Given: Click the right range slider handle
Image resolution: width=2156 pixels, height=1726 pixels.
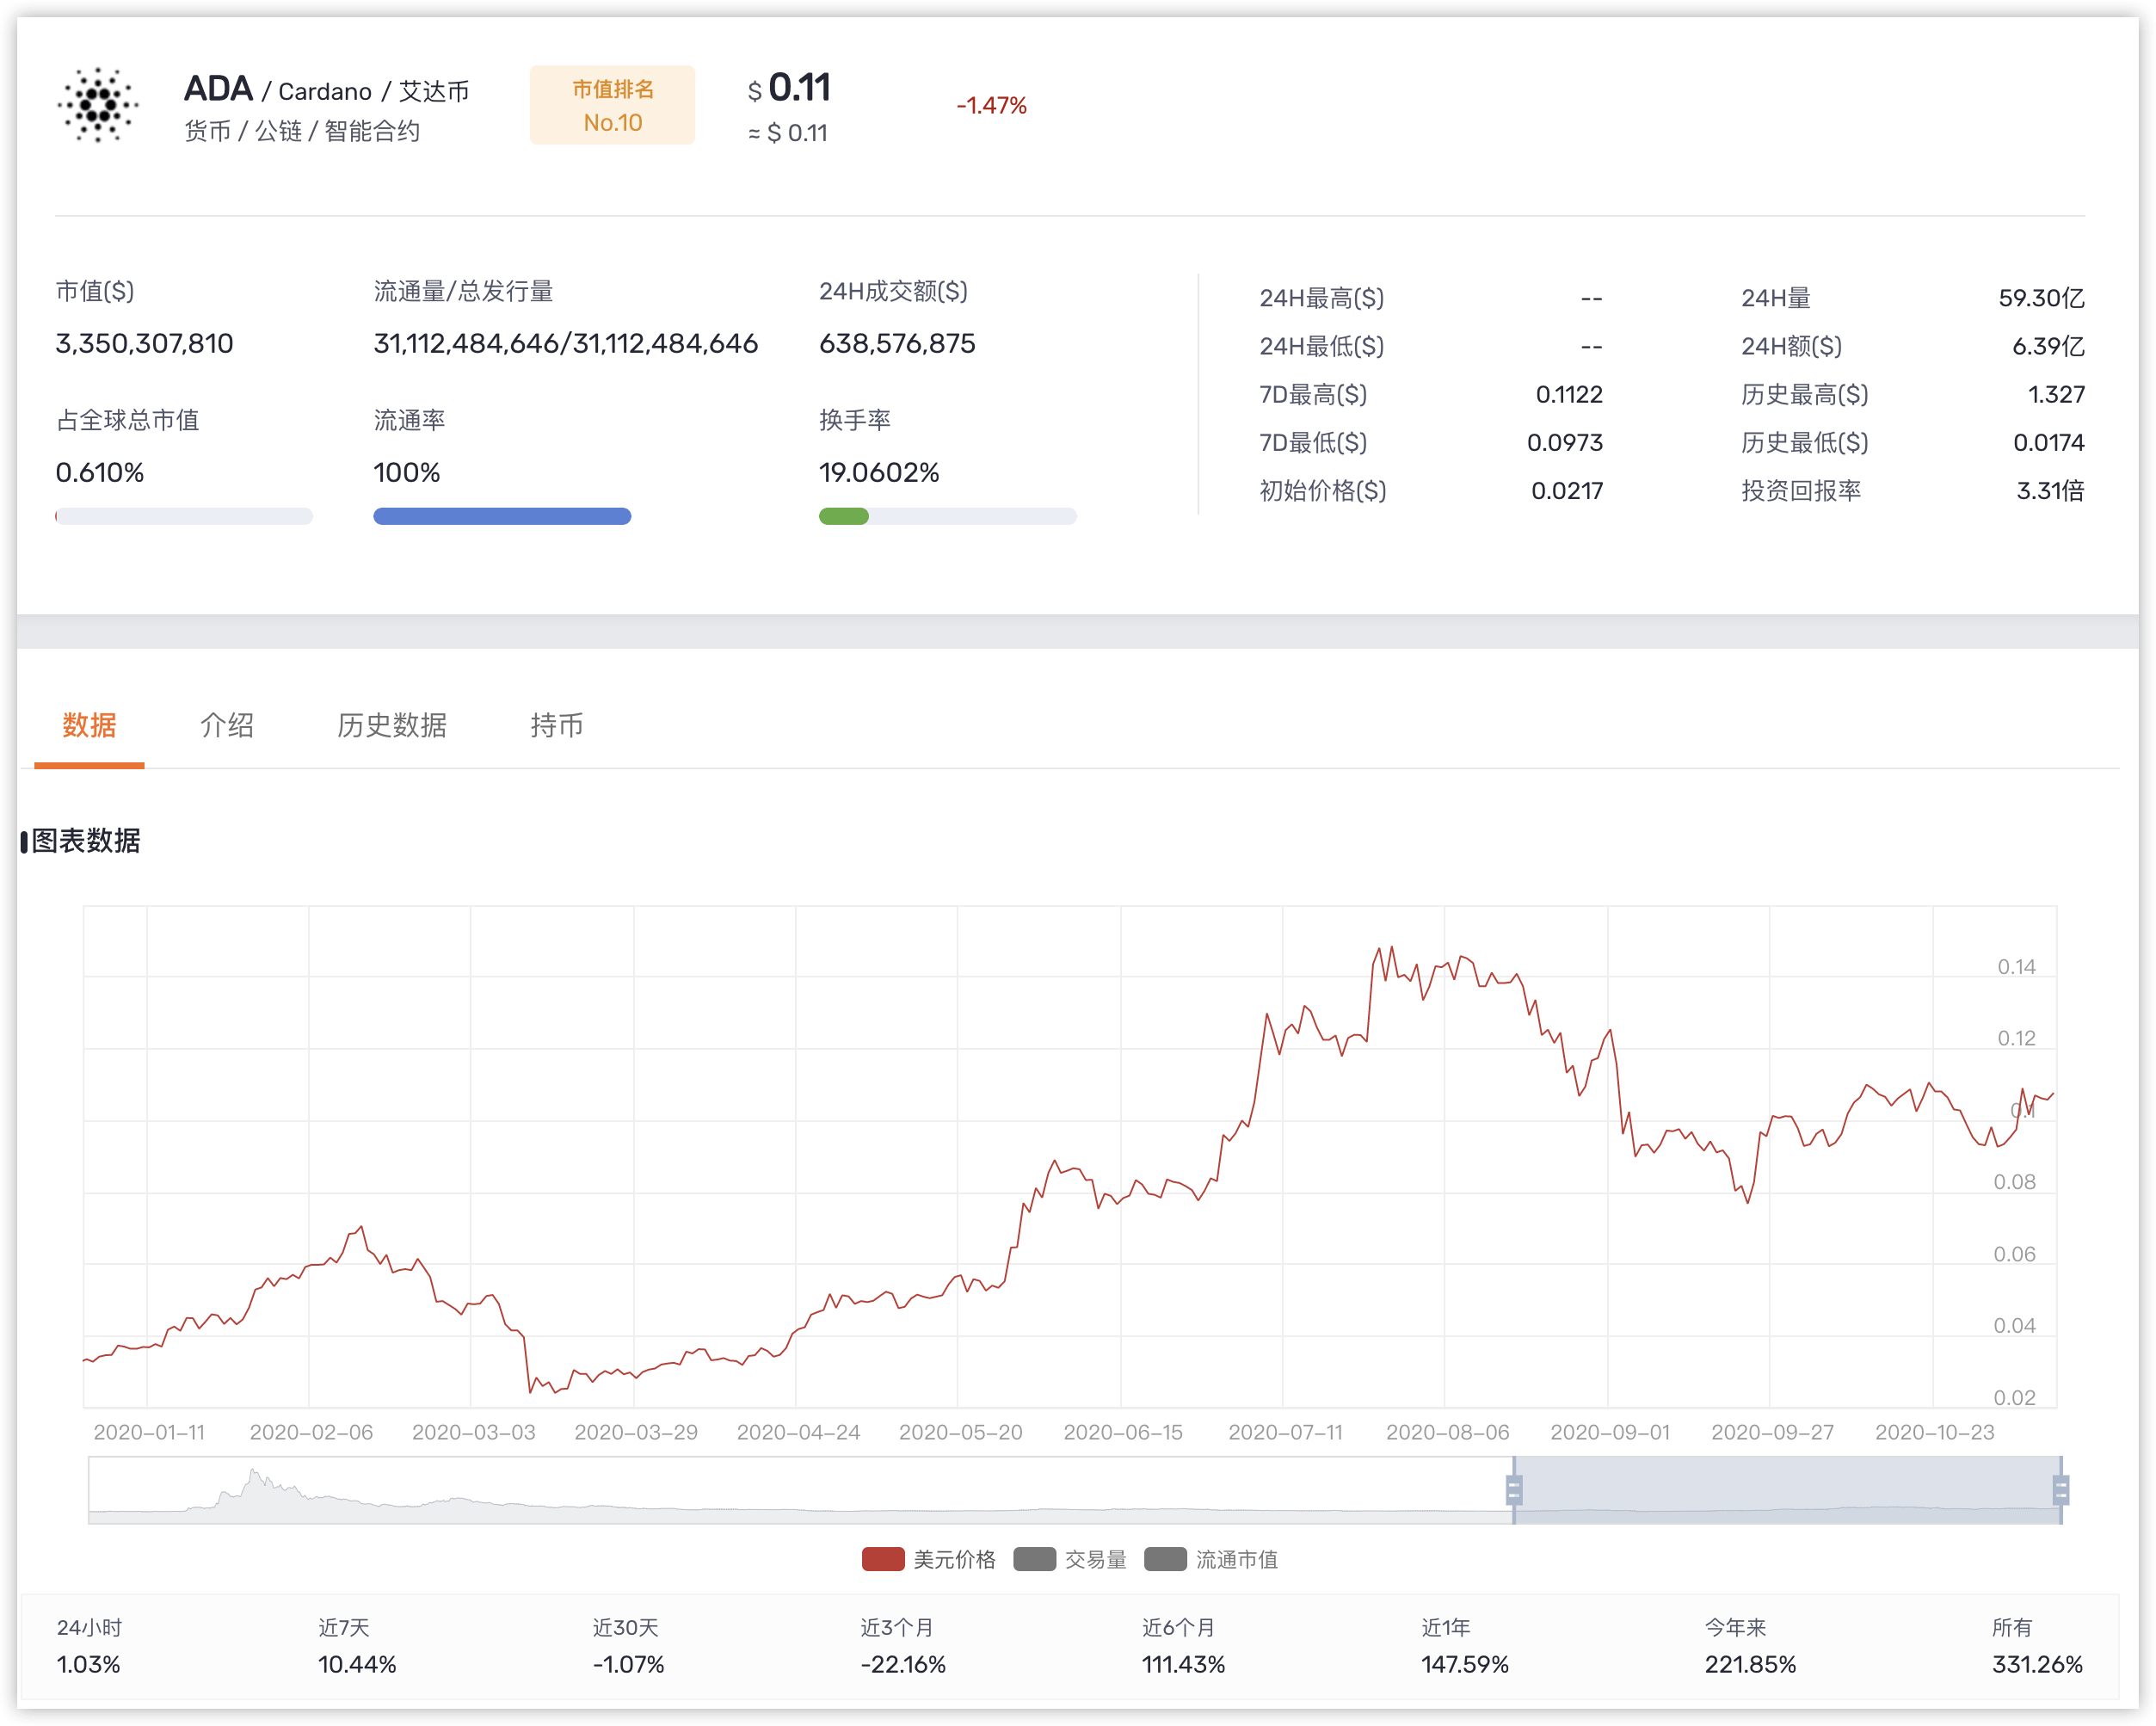Looking at the screenshot, I should tap(2061, 1490).
